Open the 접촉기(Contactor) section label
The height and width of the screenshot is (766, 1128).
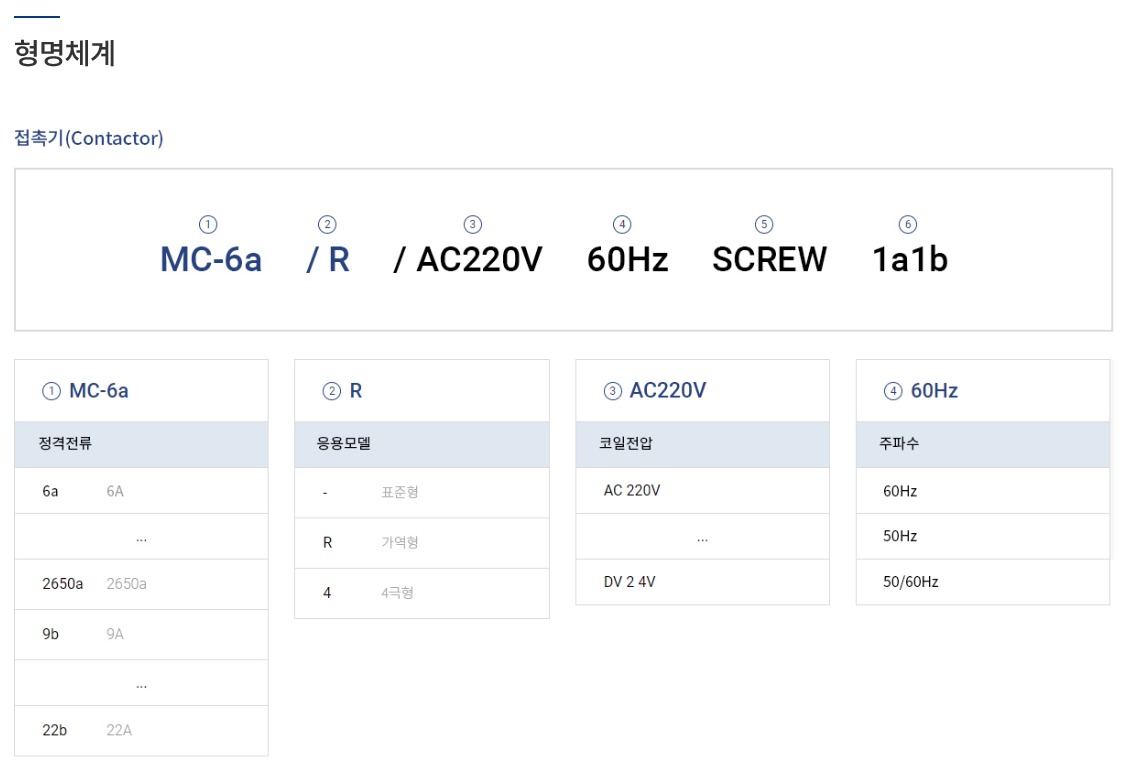point(89,139)
